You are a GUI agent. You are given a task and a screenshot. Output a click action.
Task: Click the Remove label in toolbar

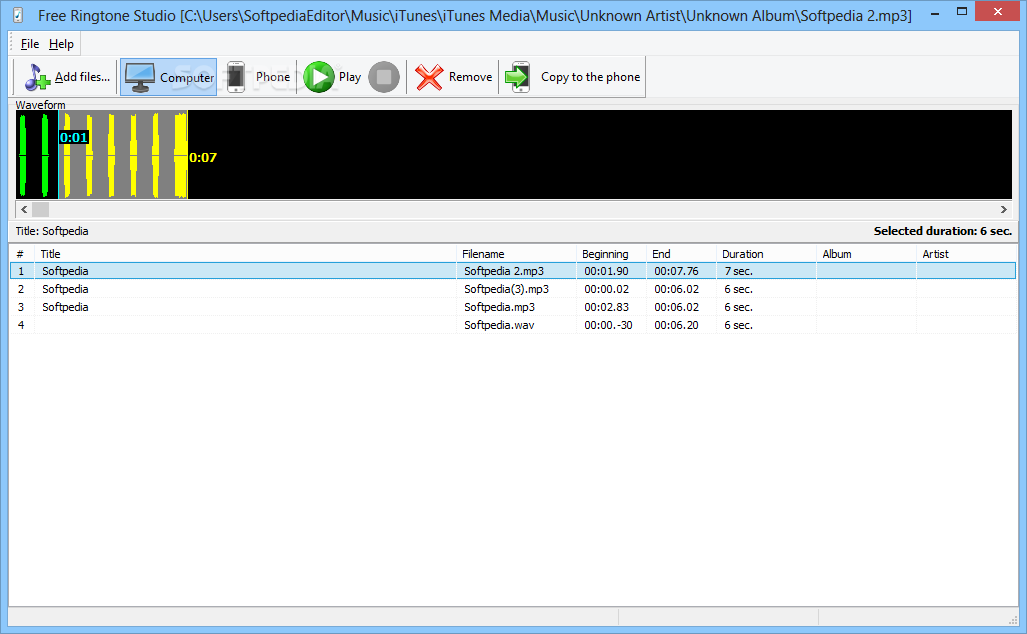pyautogui.click(x=470, y=77)
